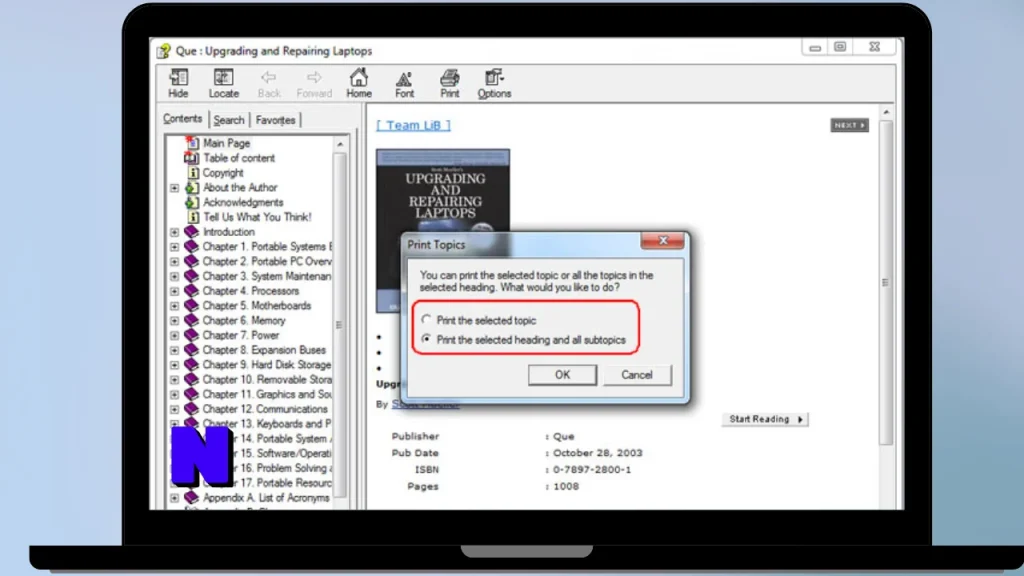Click the Main Page topic icon
Viewport: 1024px width, 576px height.
pyautogui.click(x=191, y=142)
